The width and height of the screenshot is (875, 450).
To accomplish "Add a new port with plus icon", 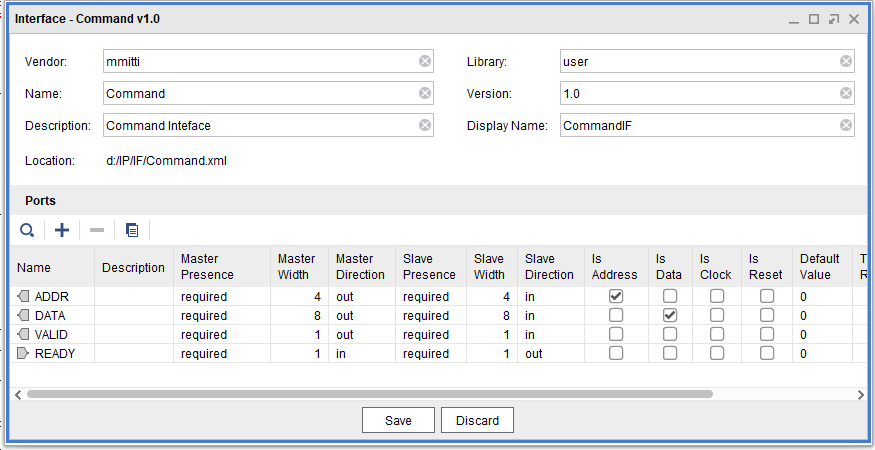I will click(62, 230).
